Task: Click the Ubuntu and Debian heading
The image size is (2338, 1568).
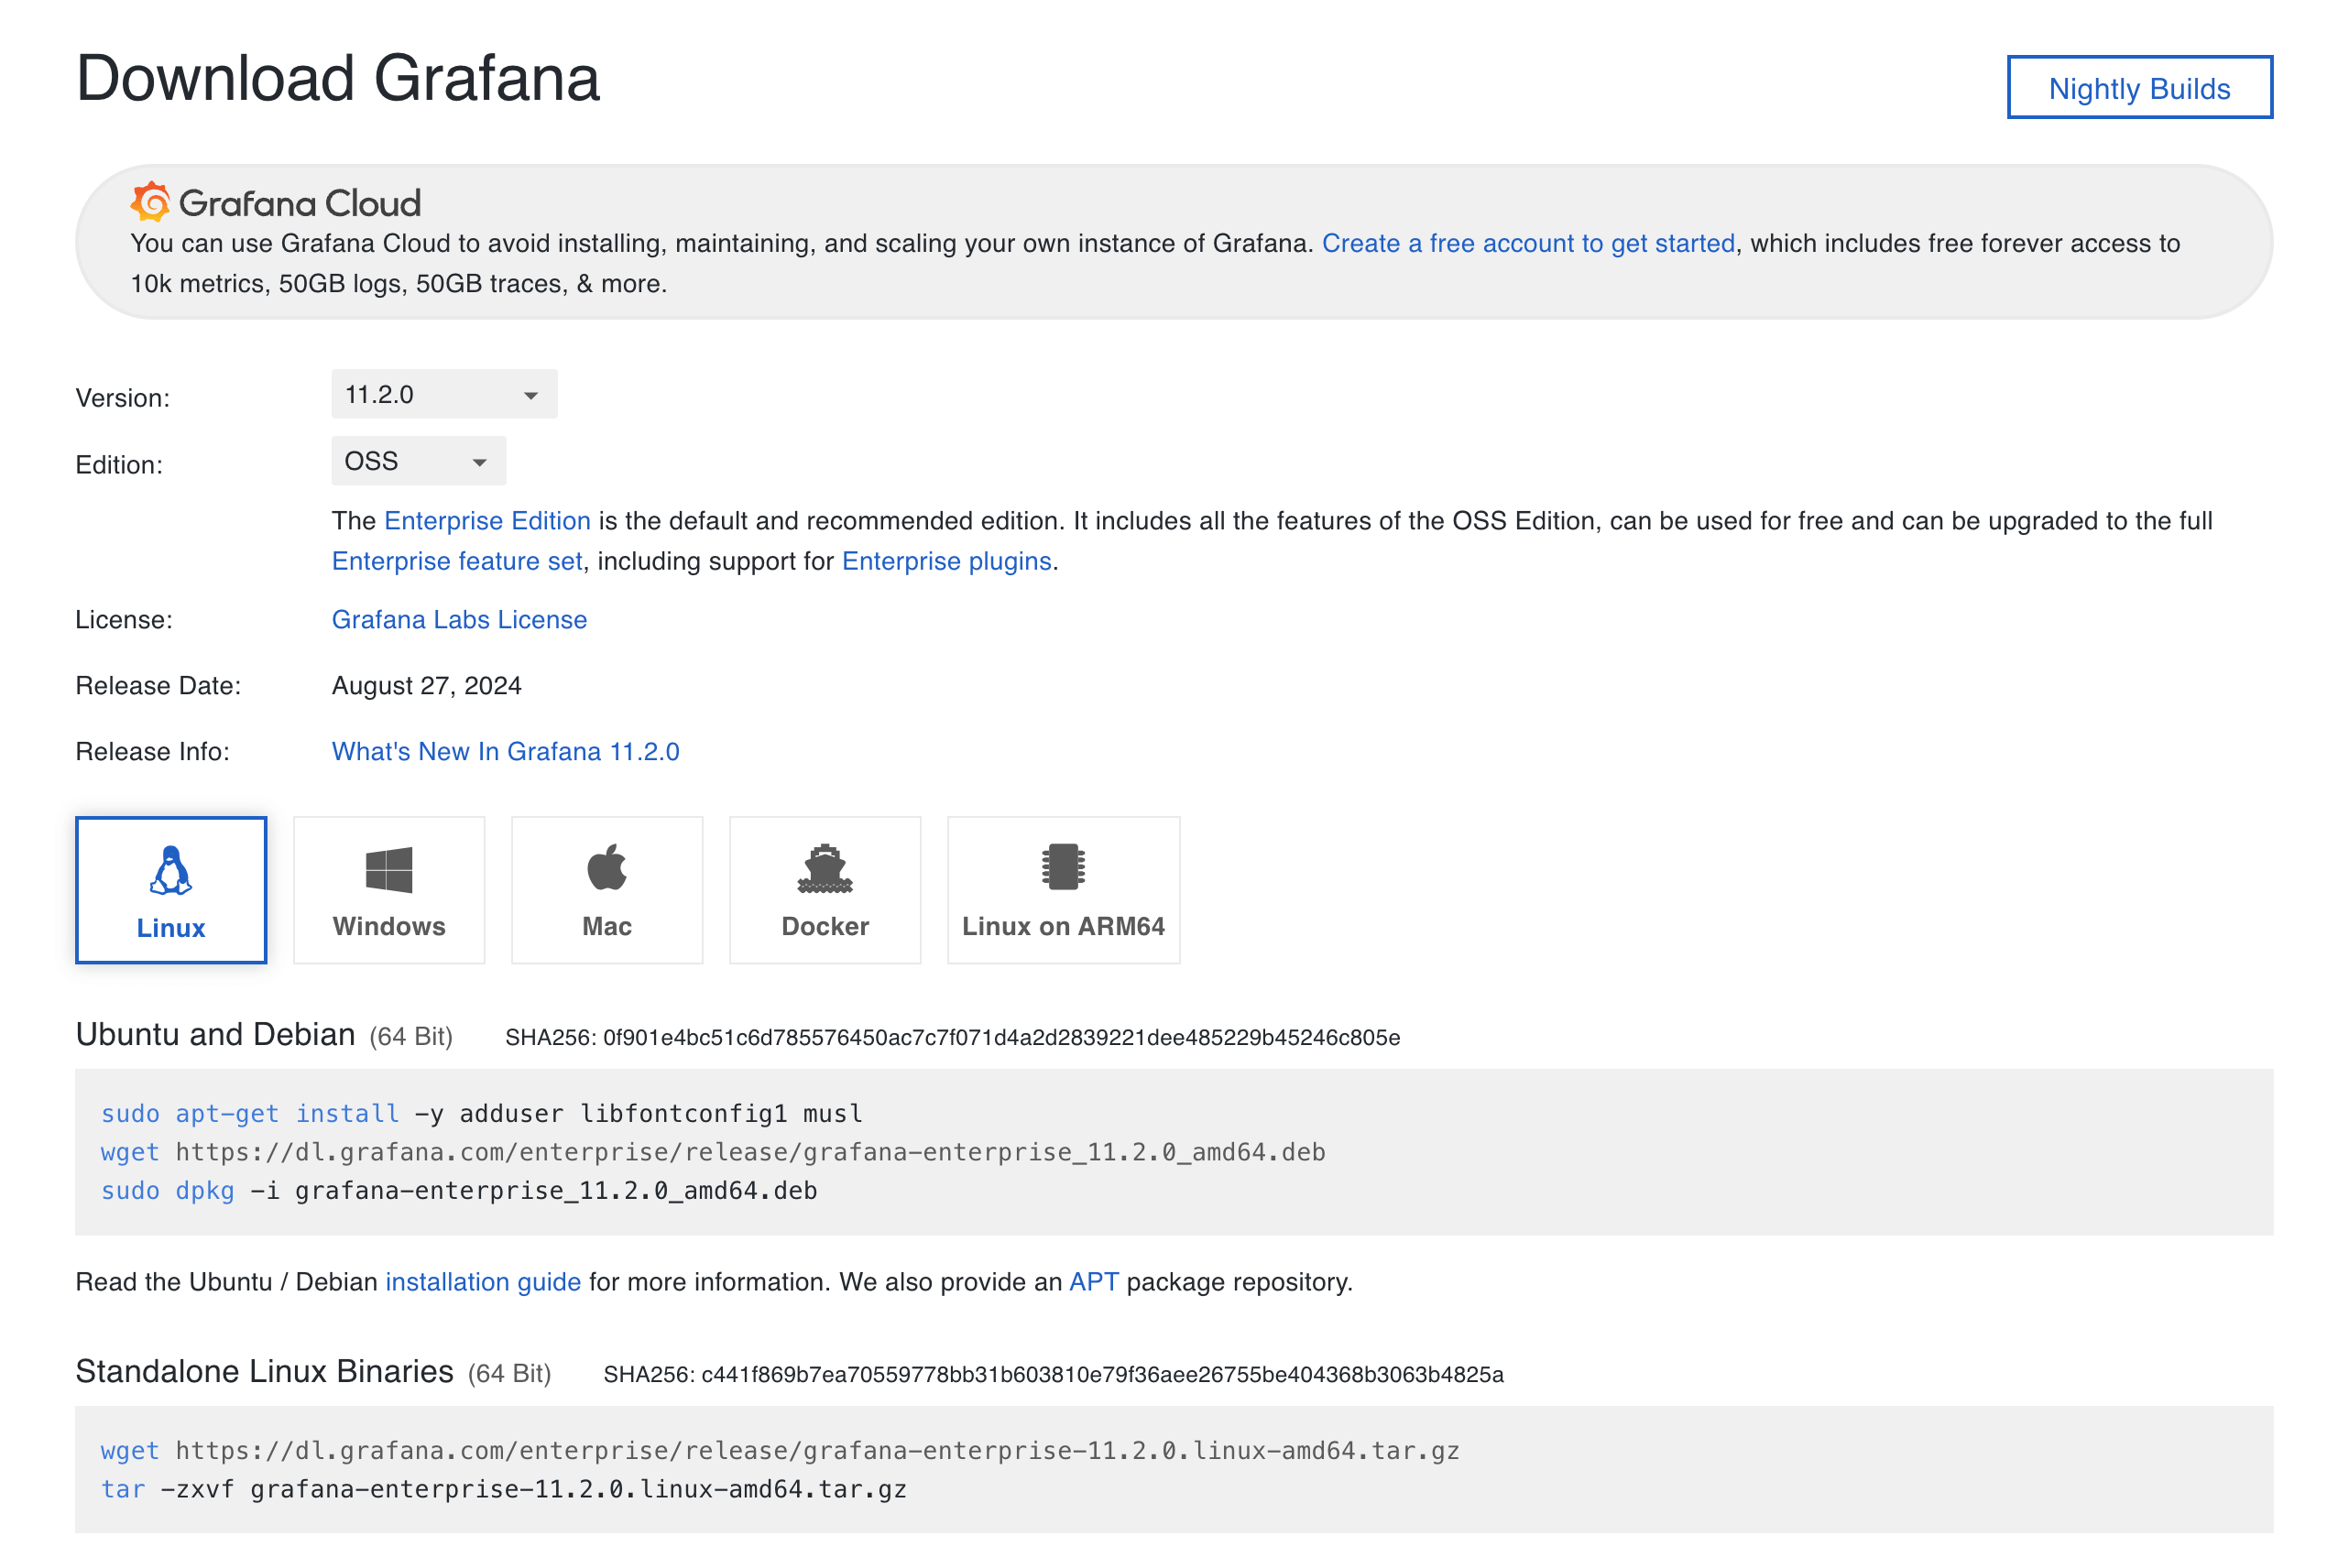Action: point(215,1034)
